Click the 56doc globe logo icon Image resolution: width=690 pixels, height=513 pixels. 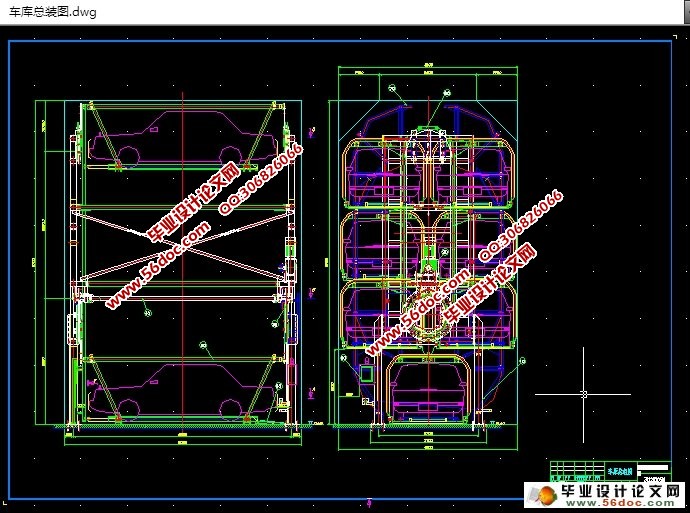coord(546,497)
